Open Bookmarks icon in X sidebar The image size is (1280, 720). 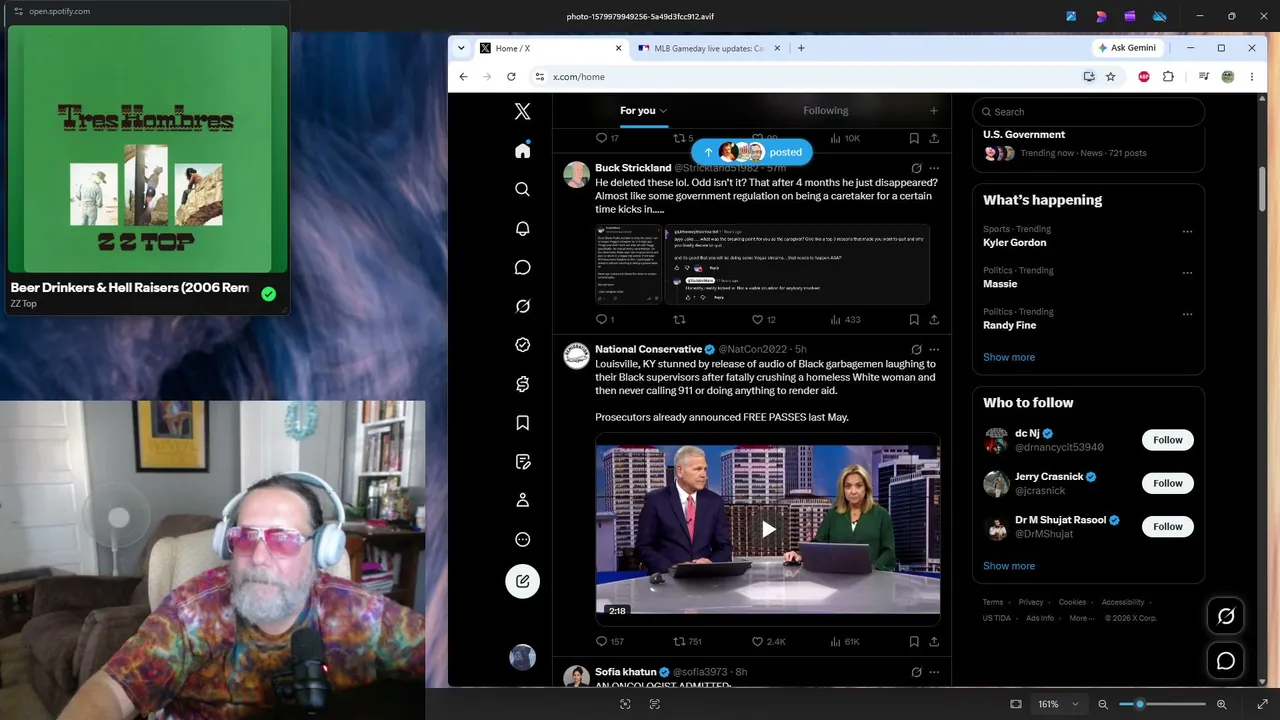[x=522, y=423]
